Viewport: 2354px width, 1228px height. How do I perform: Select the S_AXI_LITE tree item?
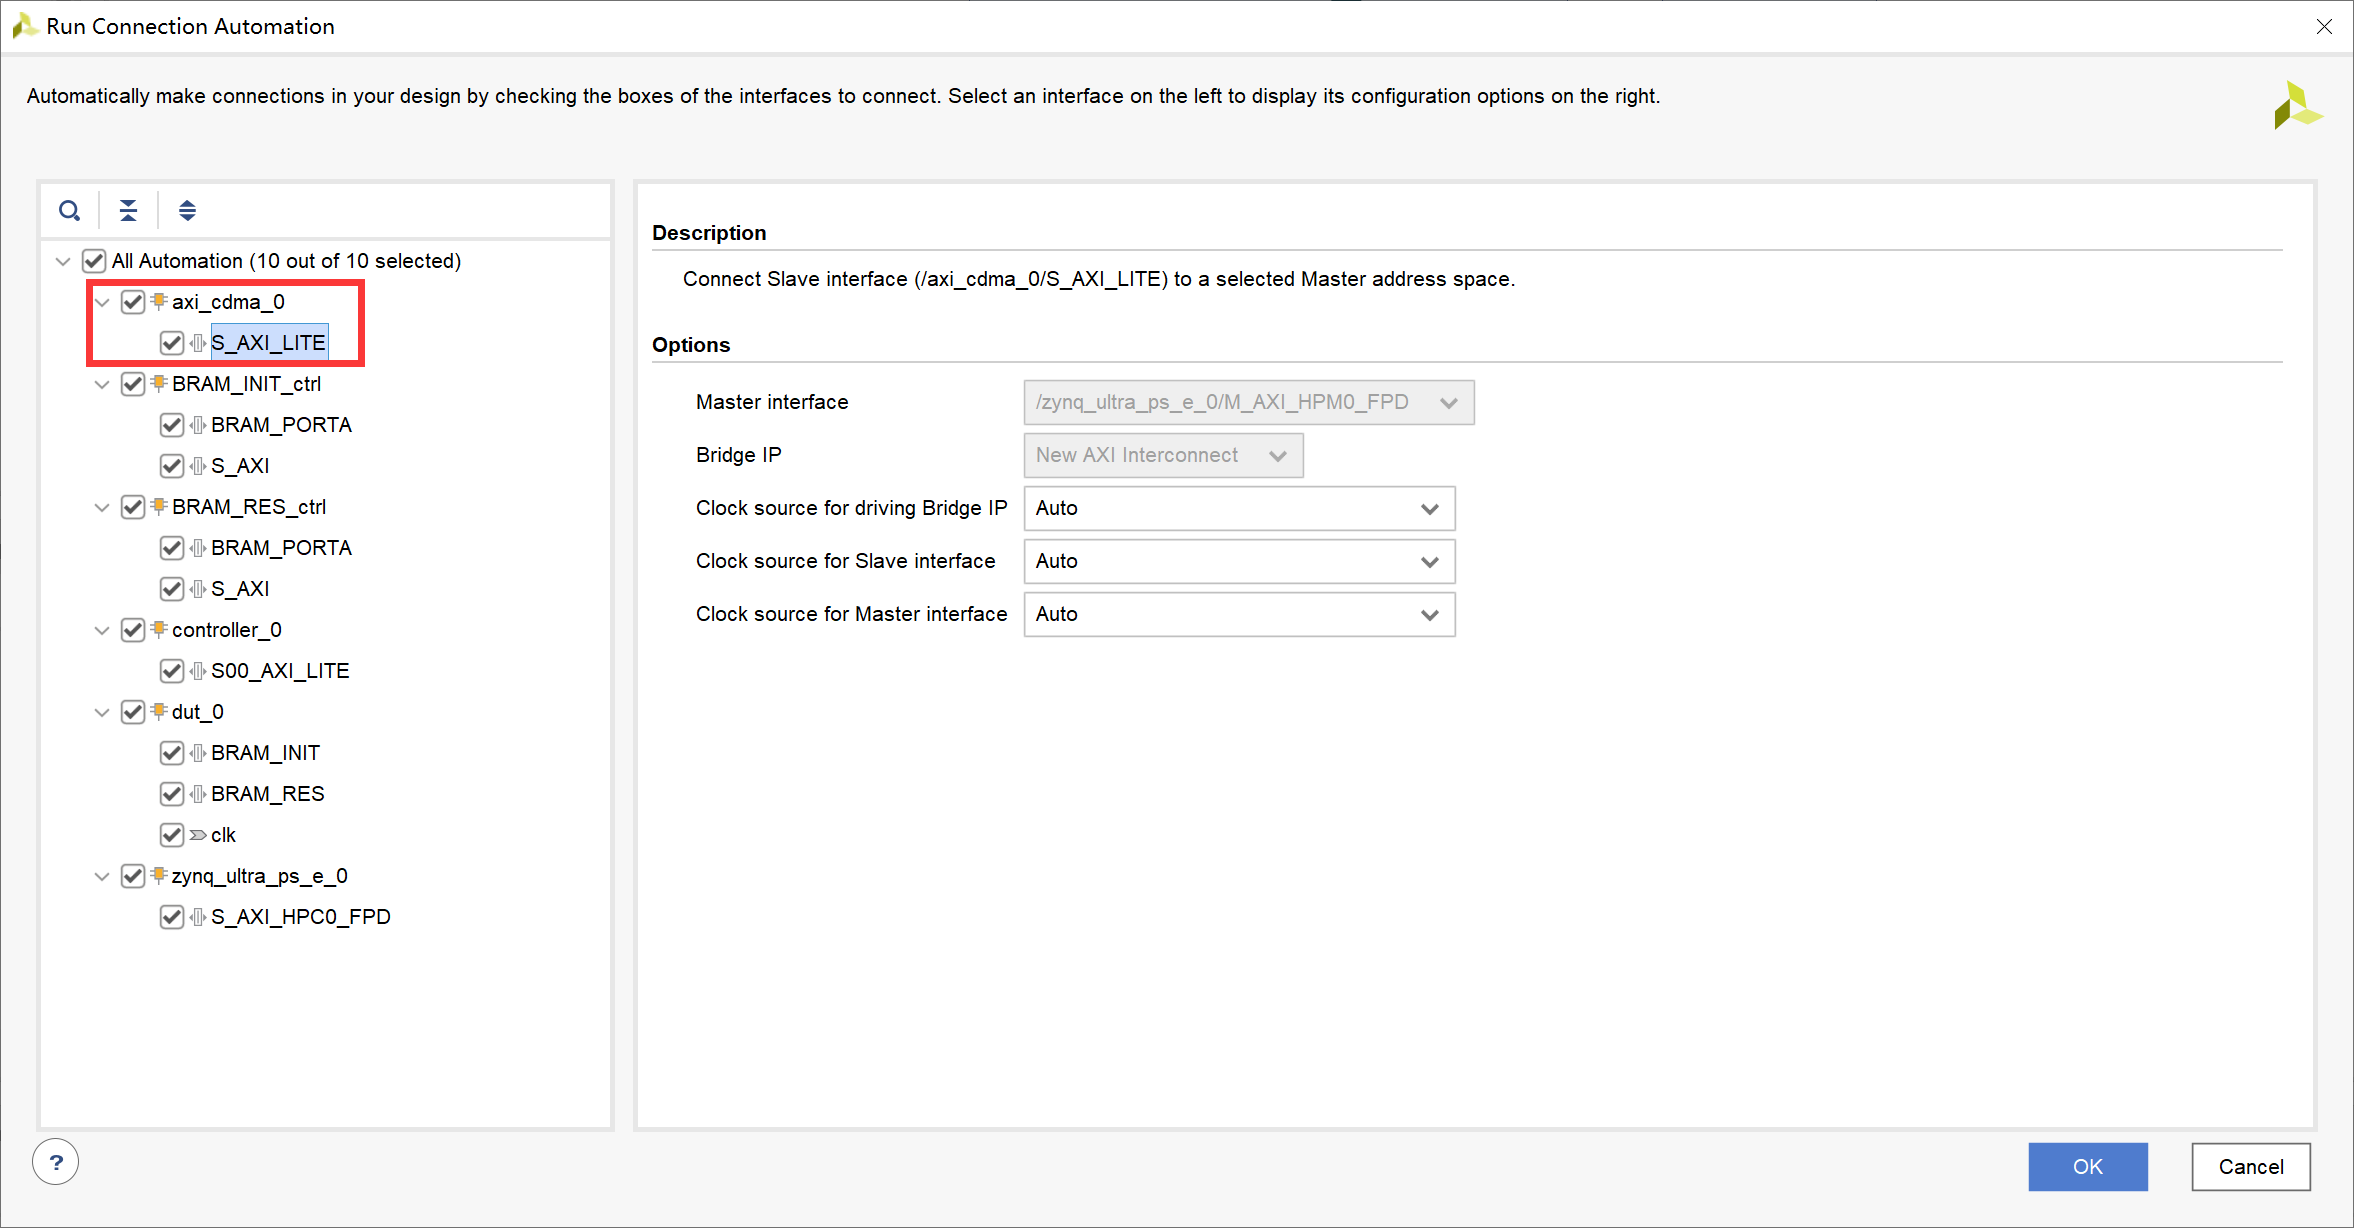tap(269, 343)
